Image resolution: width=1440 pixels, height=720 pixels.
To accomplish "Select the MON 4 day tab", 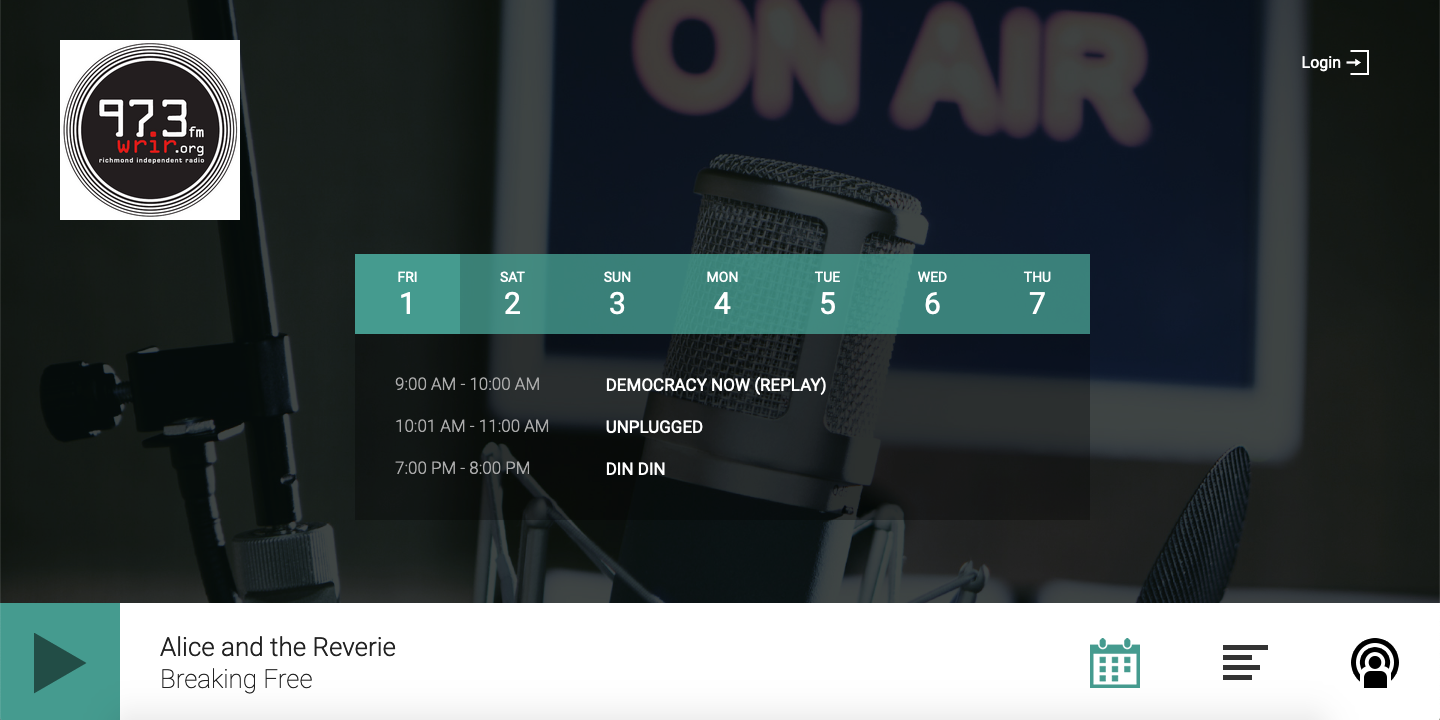I will coord(722,294).
